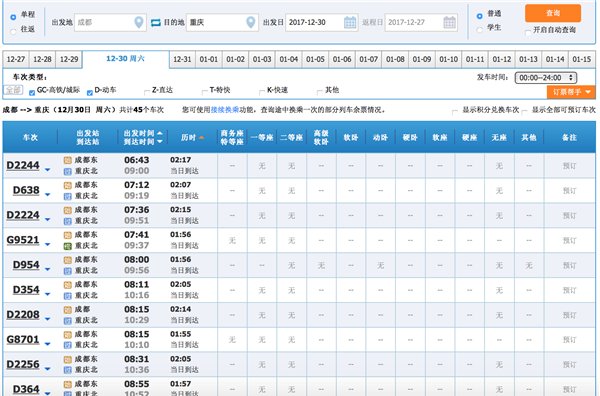Enable 开启自动查询 auto query checkbox
The width and height of the screenshot is (600, 396).
528,33
